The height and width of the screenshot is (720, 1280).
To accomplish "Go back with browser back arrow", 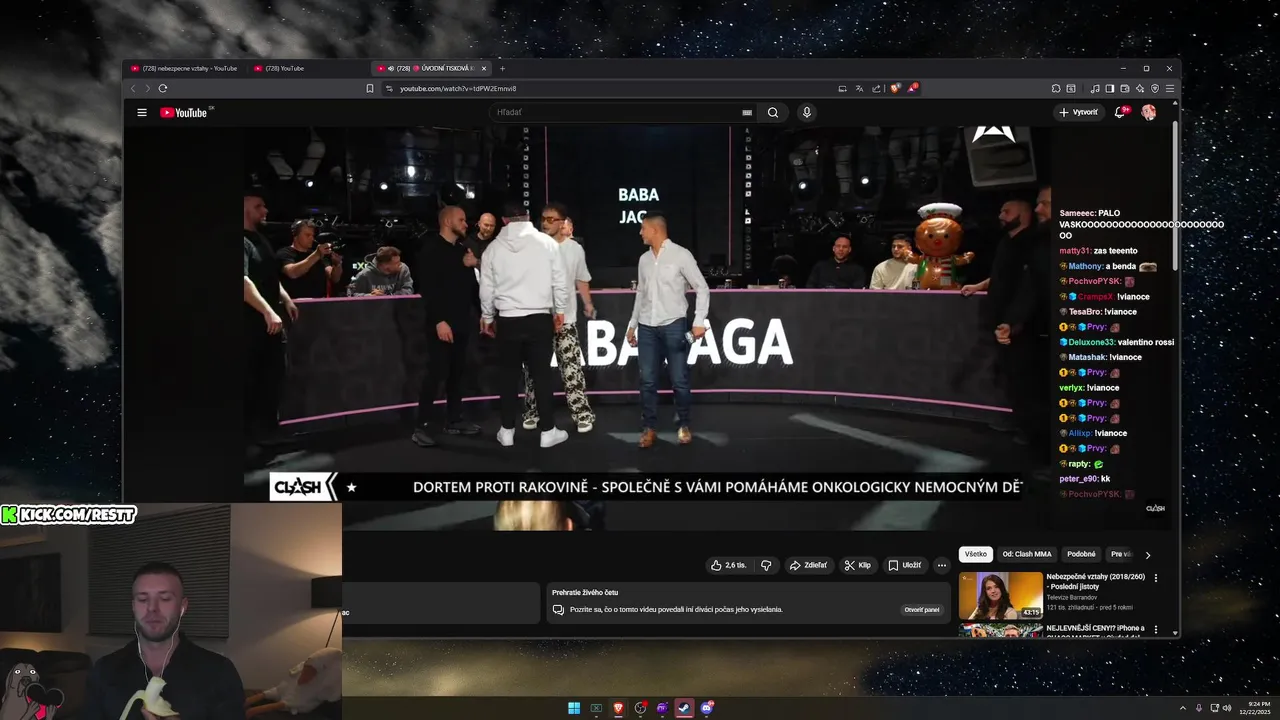I will [133, 88].
